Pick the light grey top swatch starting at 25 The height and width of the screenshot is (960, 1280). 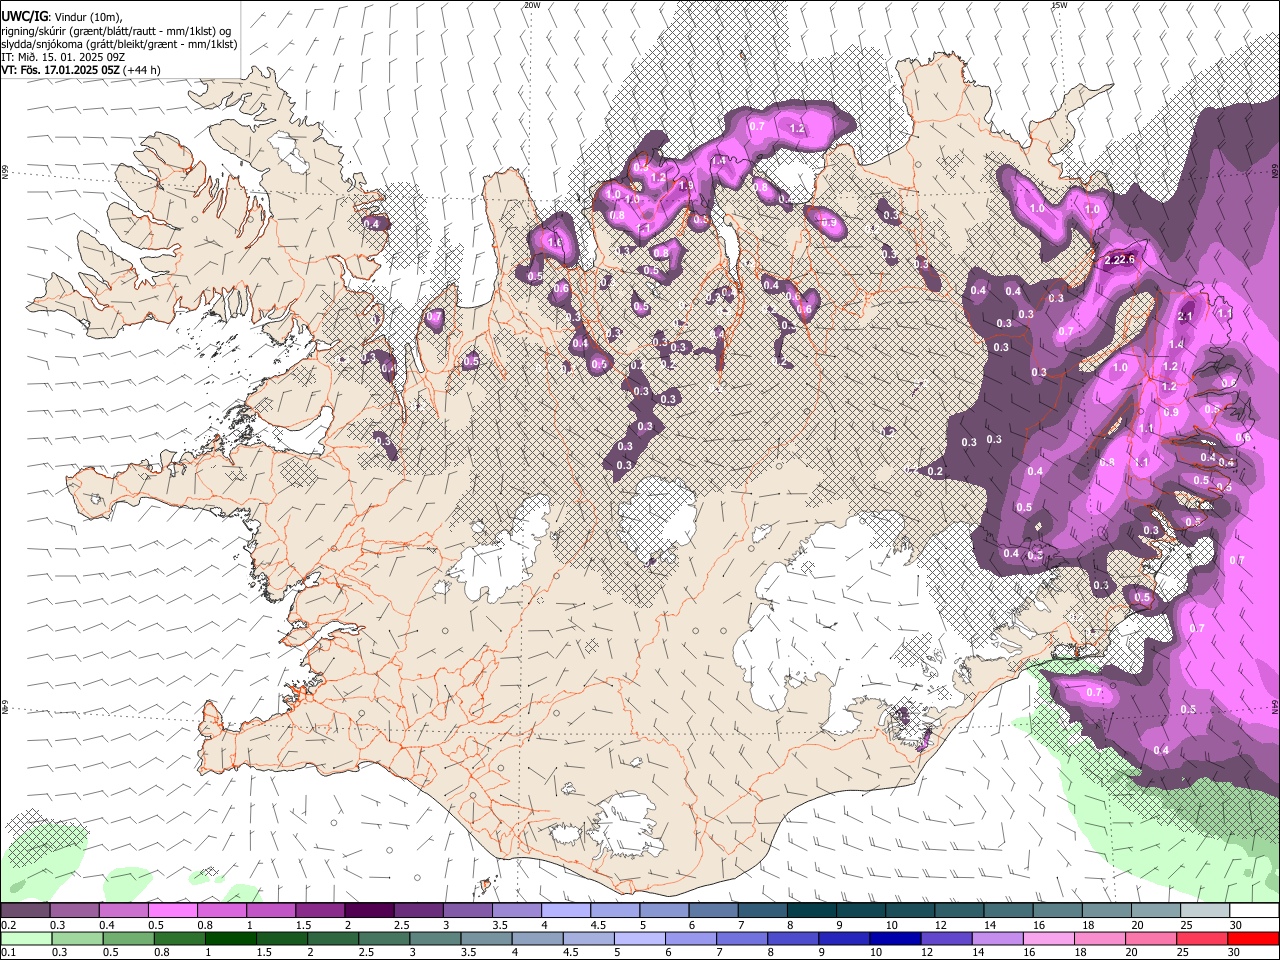pos(1204,911)
